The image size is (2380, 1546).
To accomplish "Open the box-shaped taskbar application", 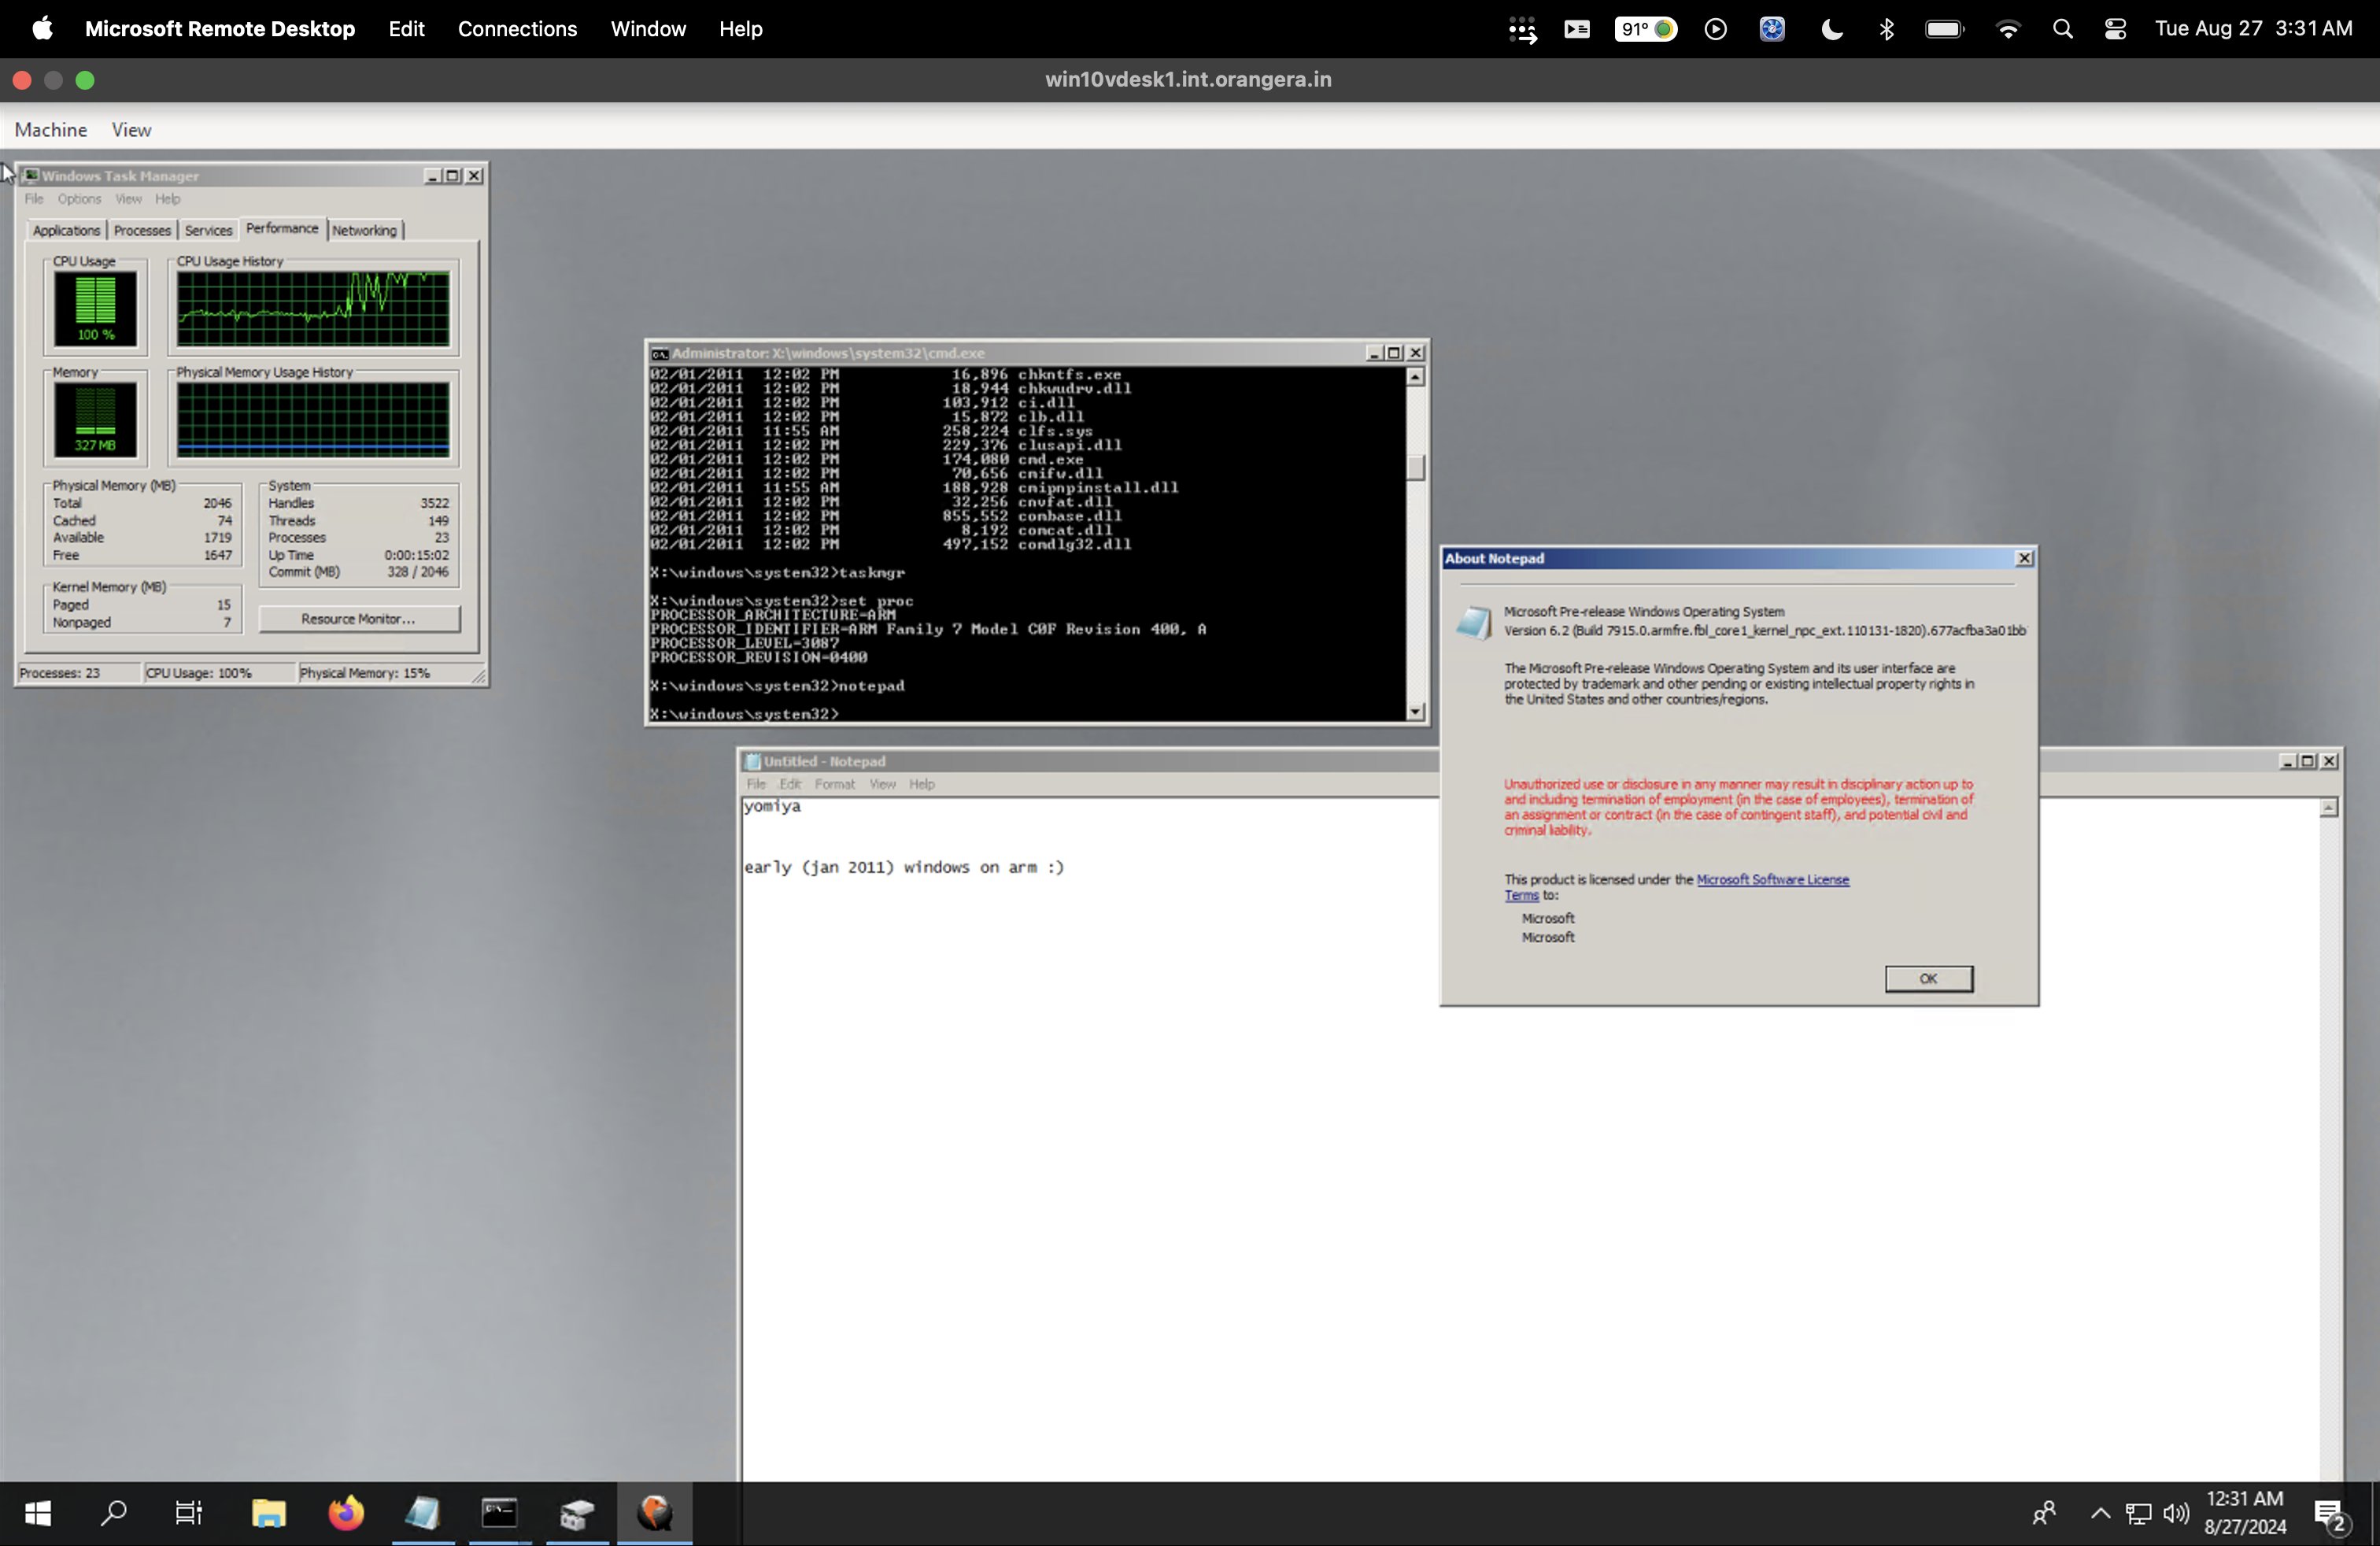I will tap(577, 1513).
